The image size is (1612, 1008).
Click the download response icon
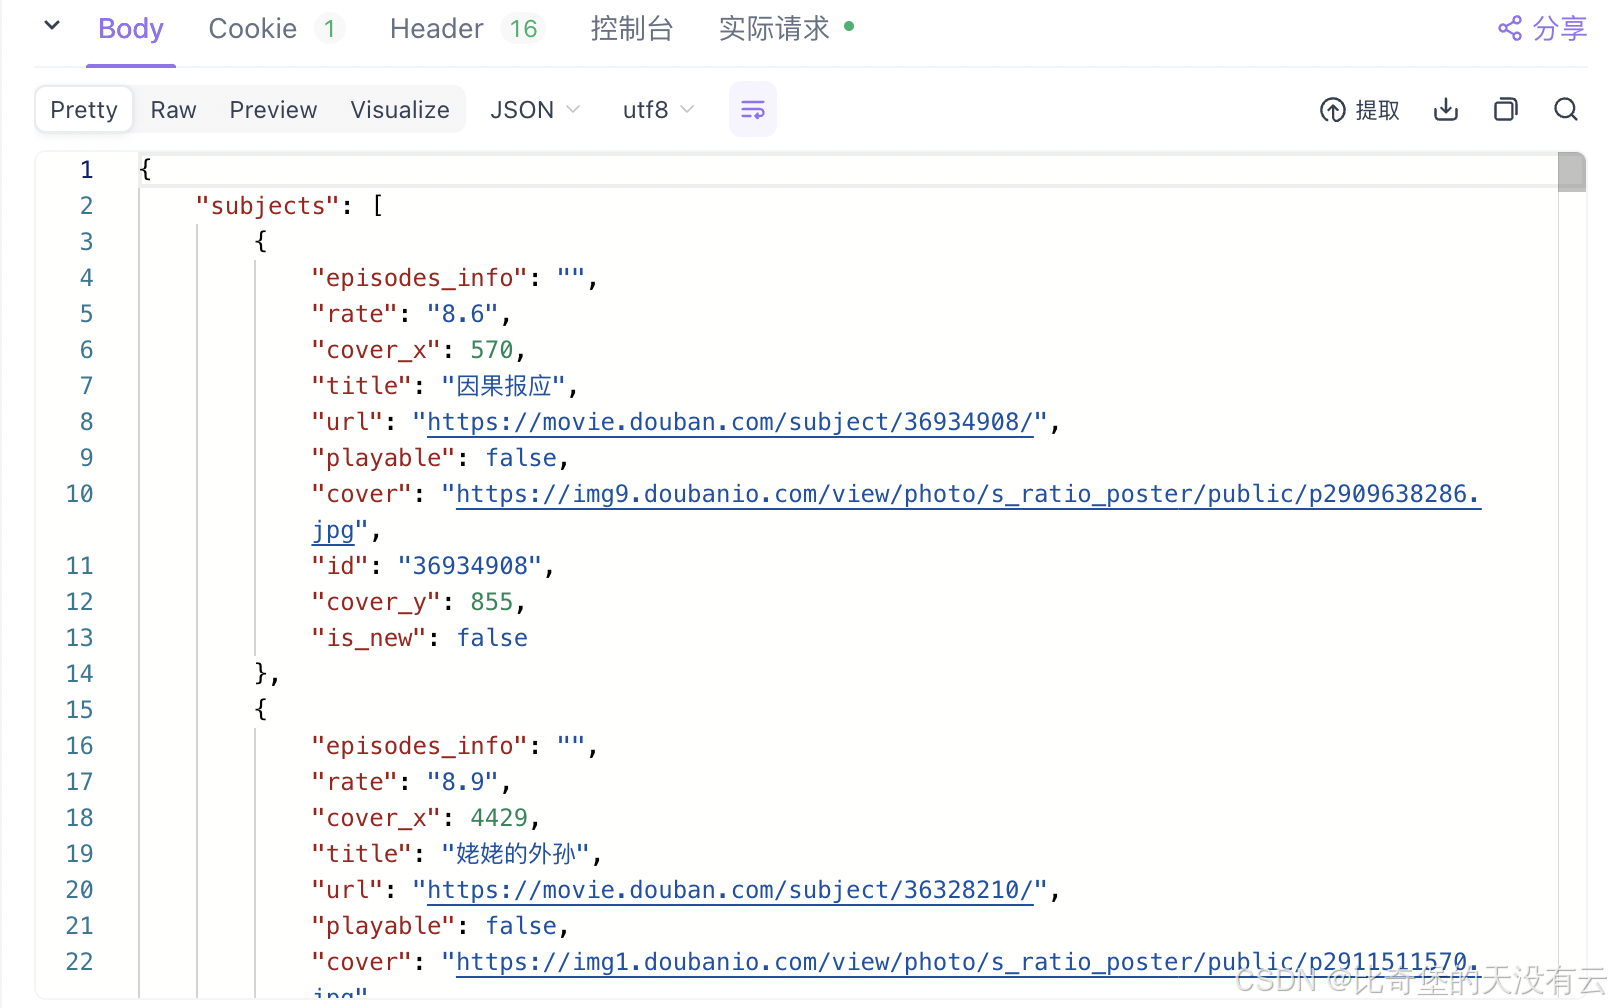1446,110
